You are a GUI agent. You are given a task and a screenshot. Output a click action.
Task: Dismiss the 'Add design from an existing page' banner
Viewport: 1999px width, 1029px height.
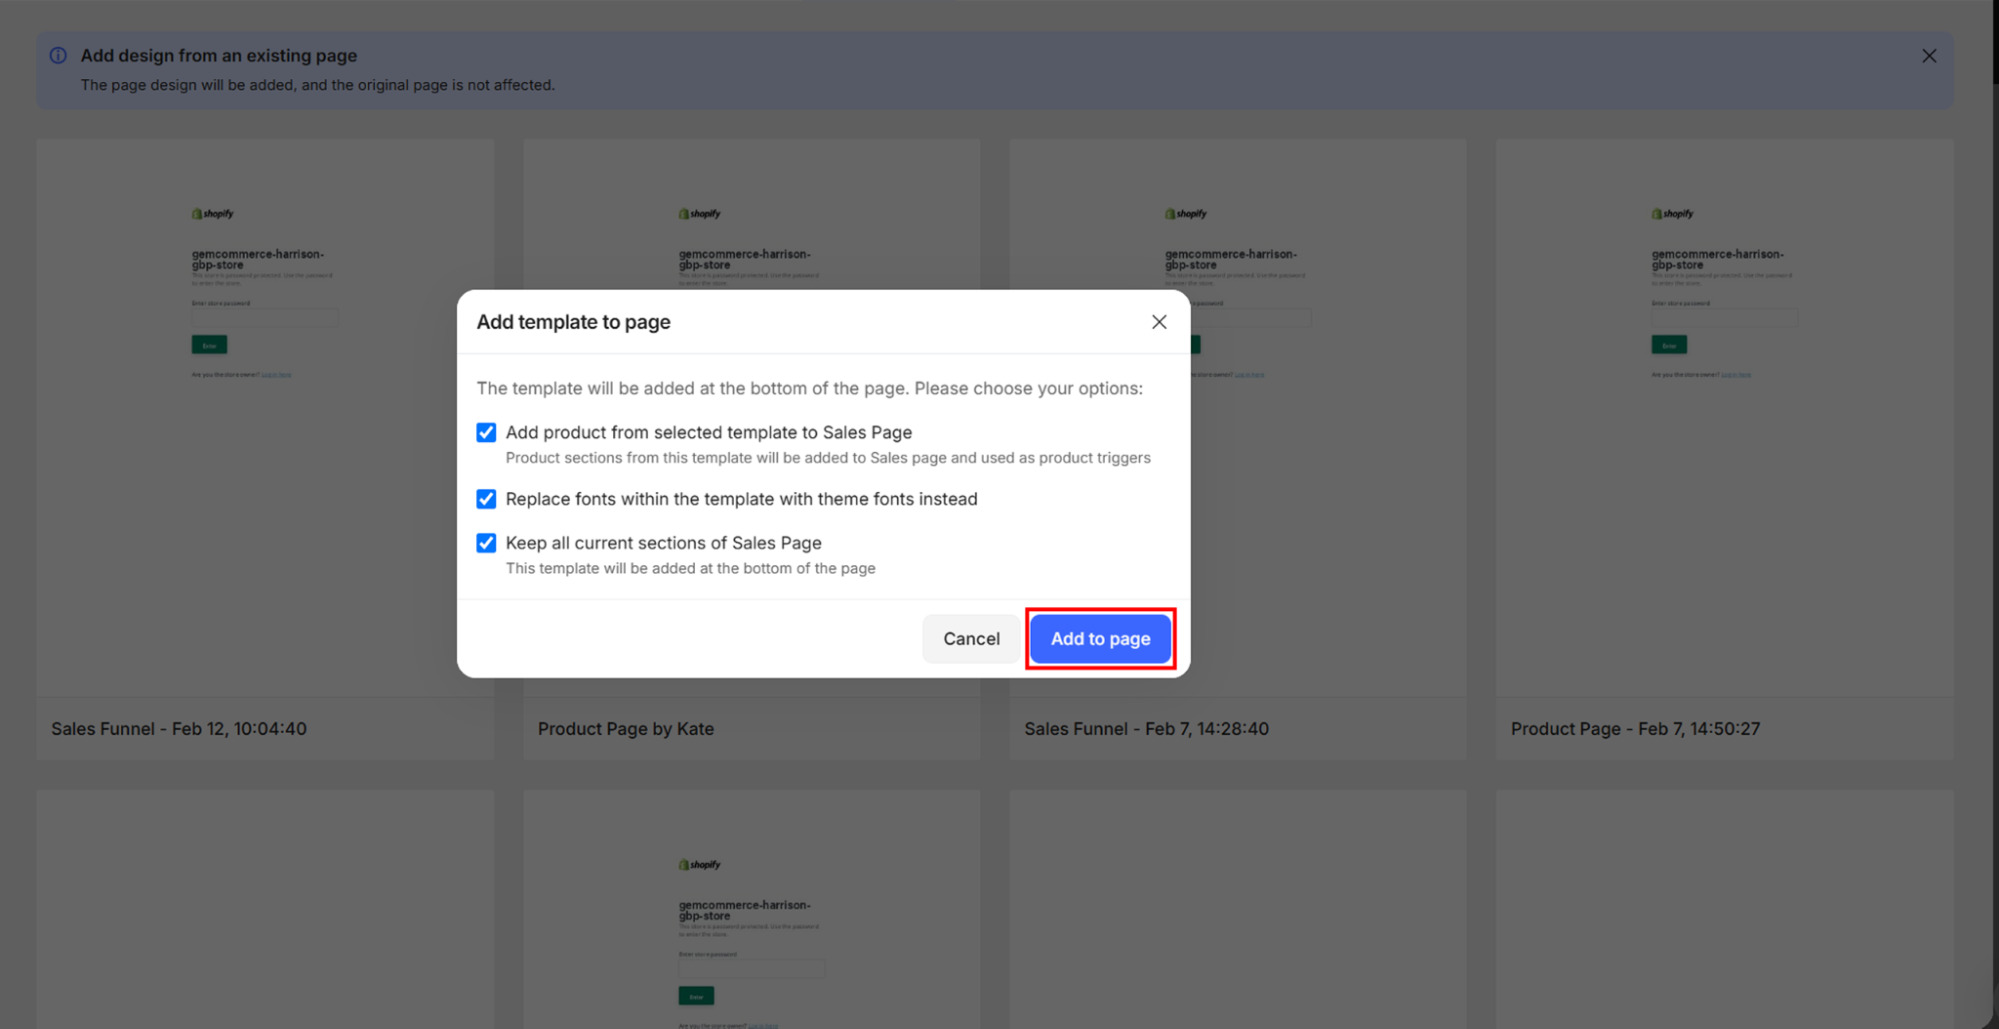click(x=1929, y=55)
